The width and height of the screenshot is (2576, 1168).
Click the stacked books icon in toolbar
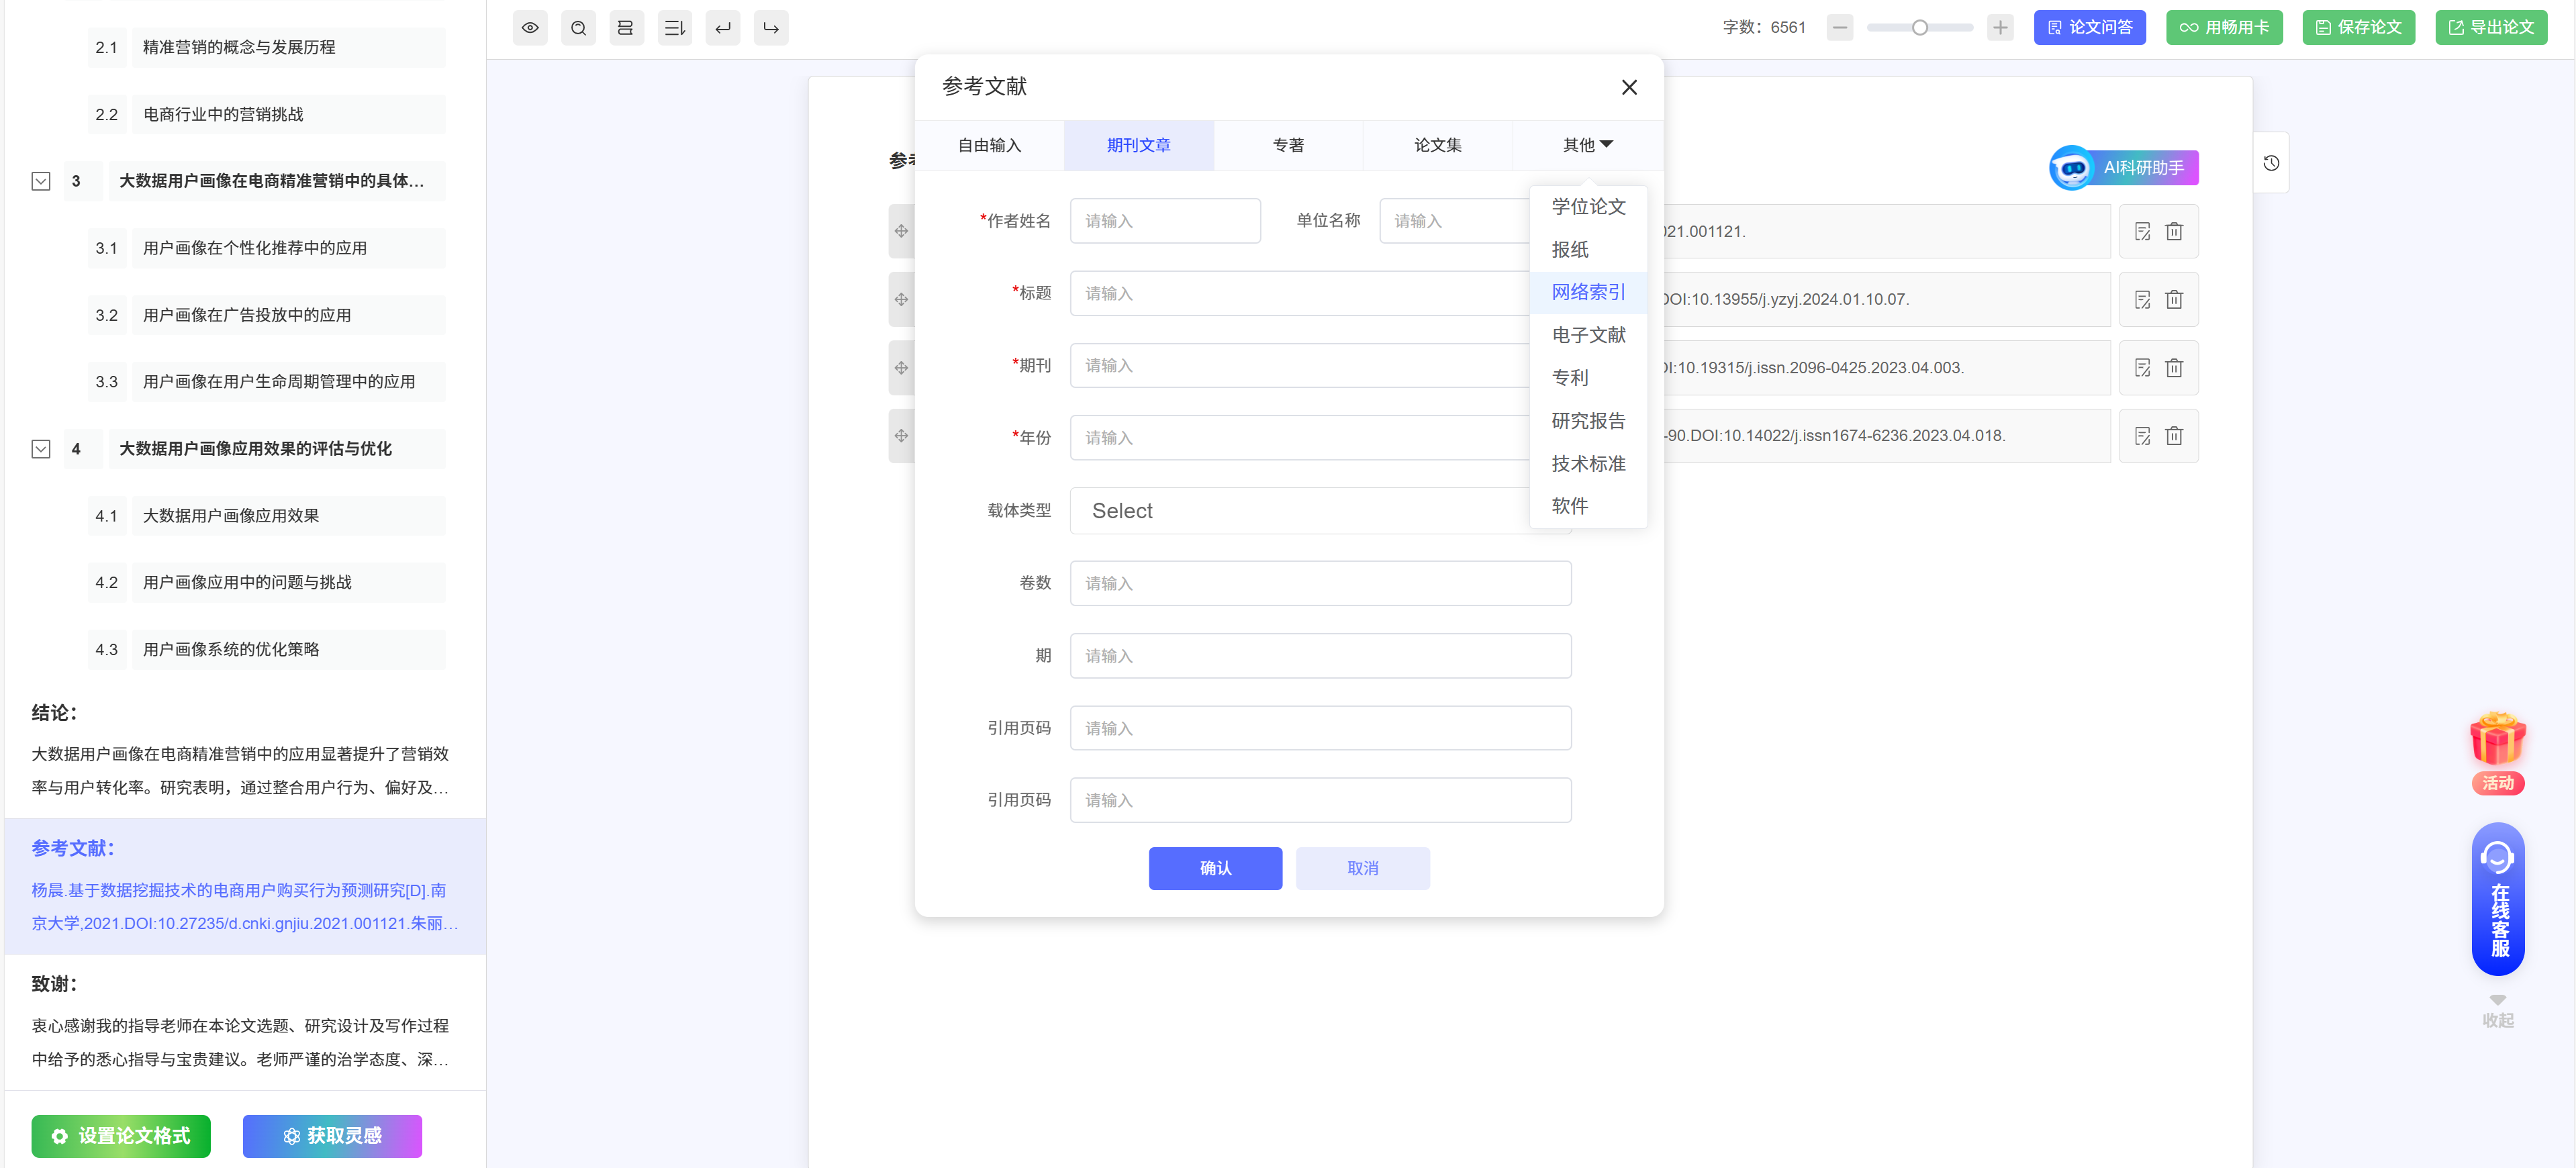(x=626, y=28)
